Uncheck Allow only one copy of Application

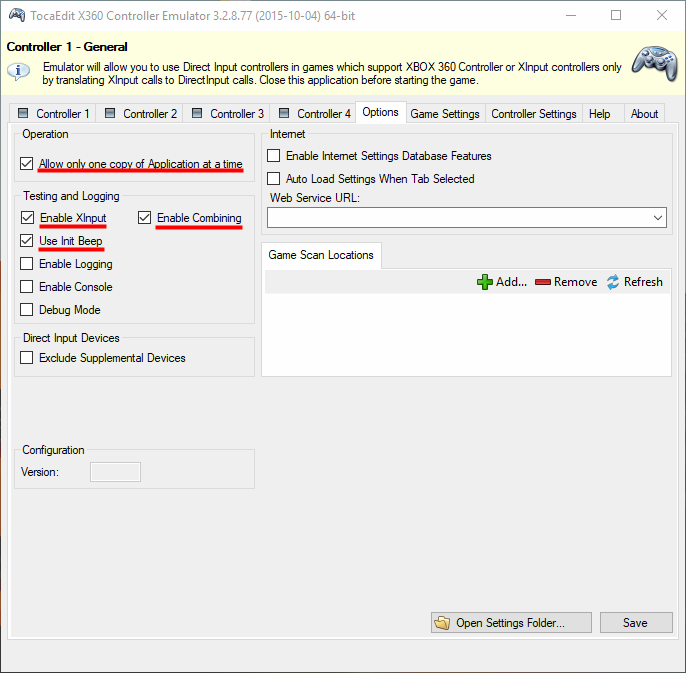[x=27, y=164]
